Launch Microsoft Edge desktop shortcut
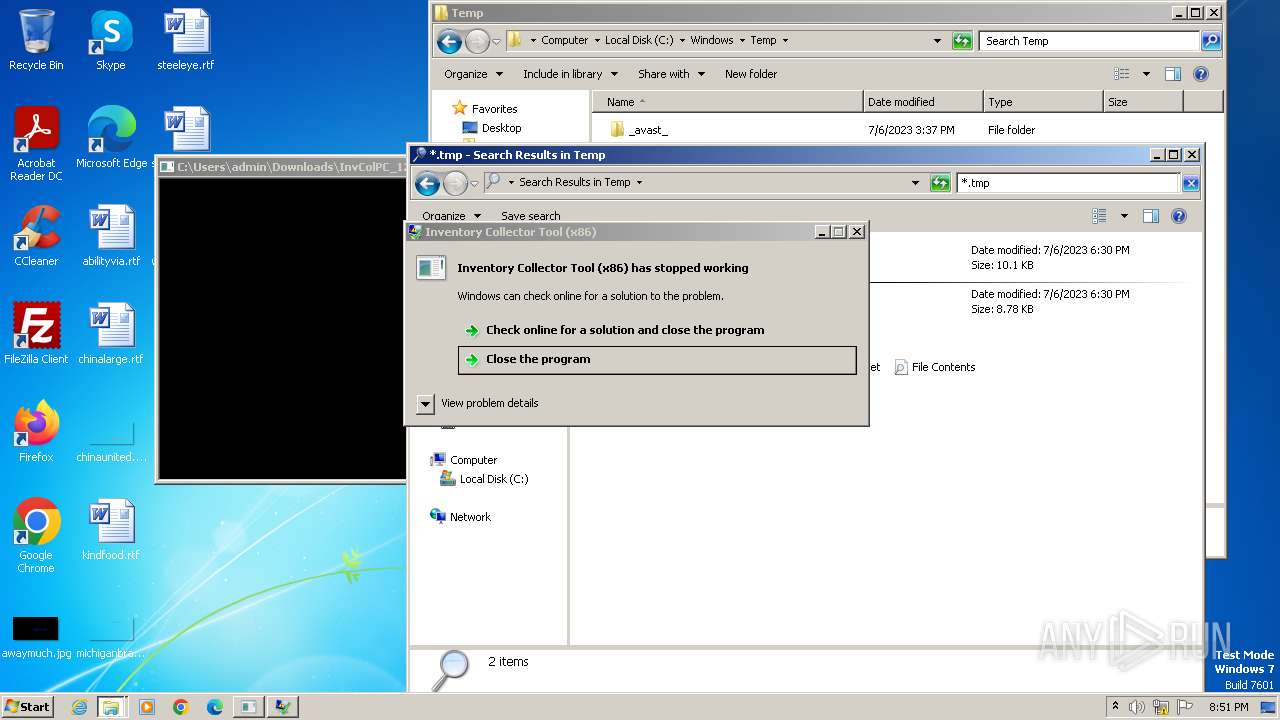Viewport: 1280px width, 720px height. 111,138
